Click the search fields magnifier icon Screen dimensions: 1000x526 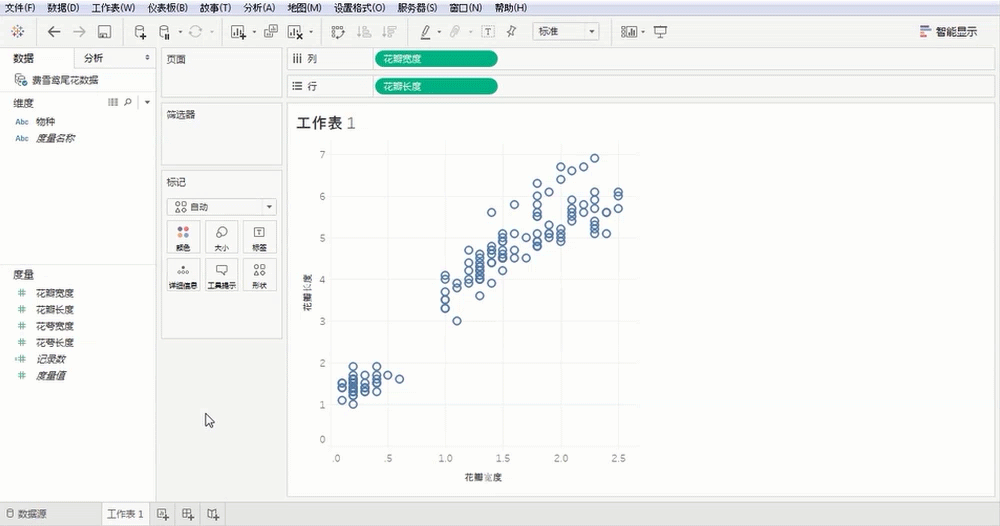(x=128, y=102)
